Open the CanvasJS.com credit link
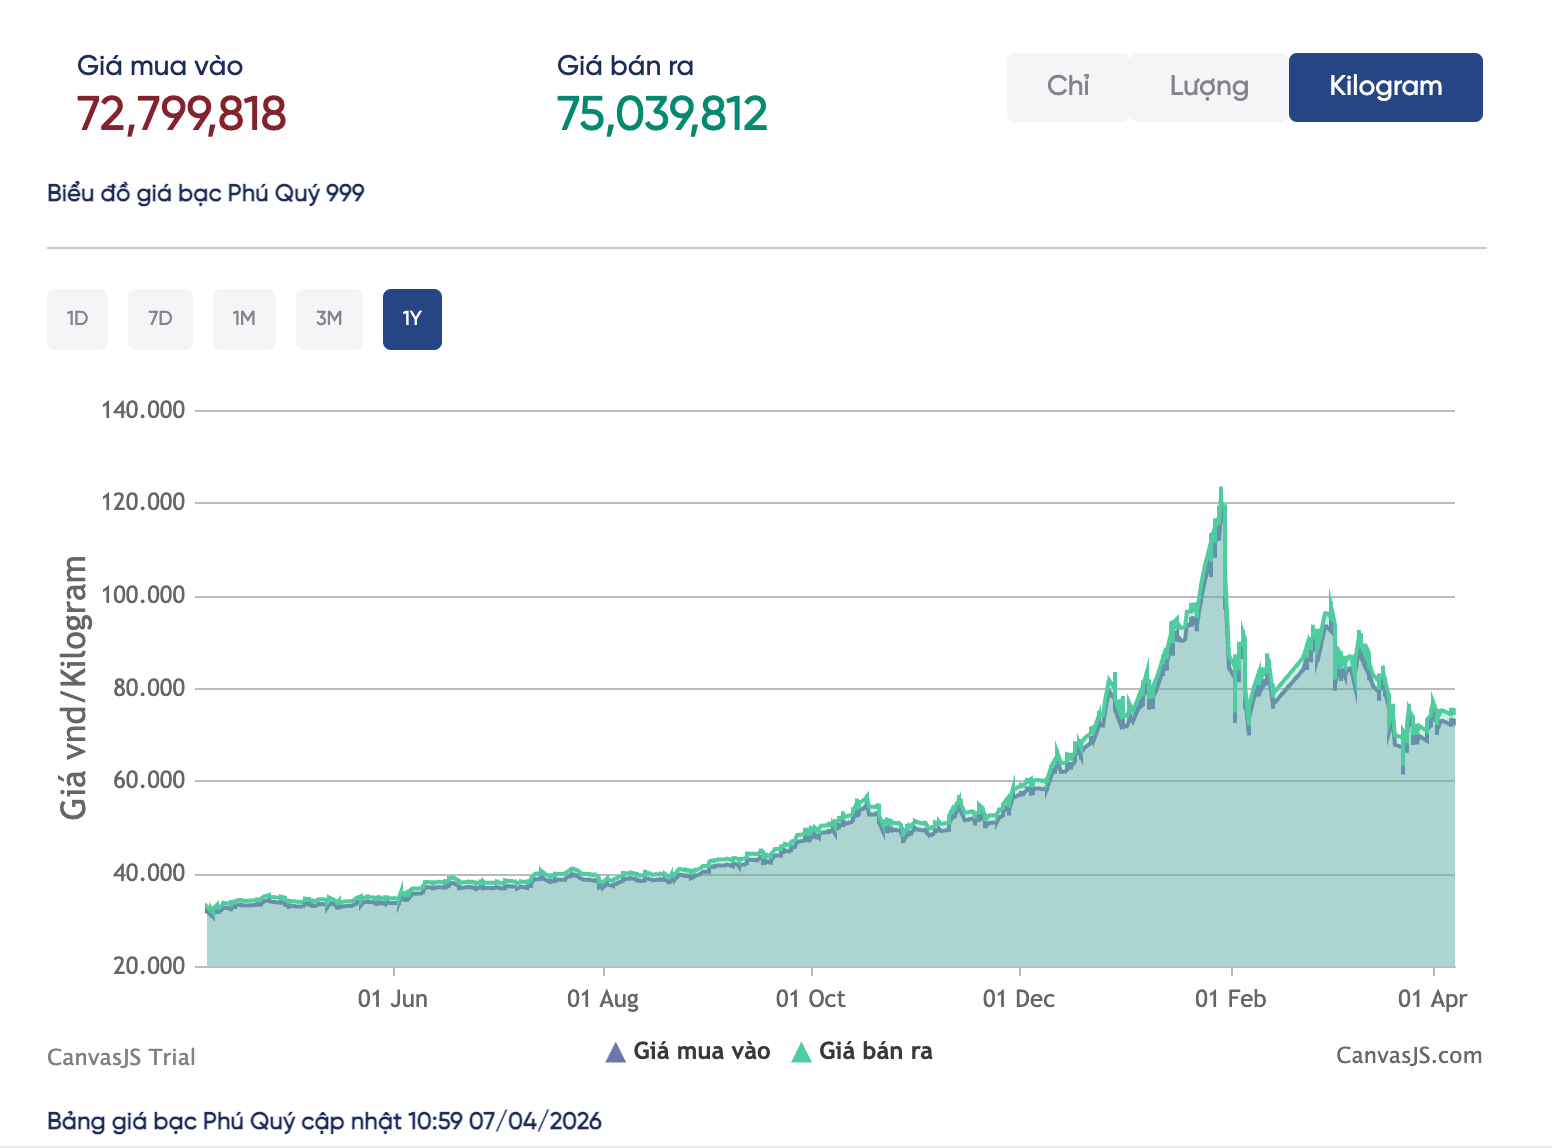The image size is (1552, 1148). point(1408,1056)
